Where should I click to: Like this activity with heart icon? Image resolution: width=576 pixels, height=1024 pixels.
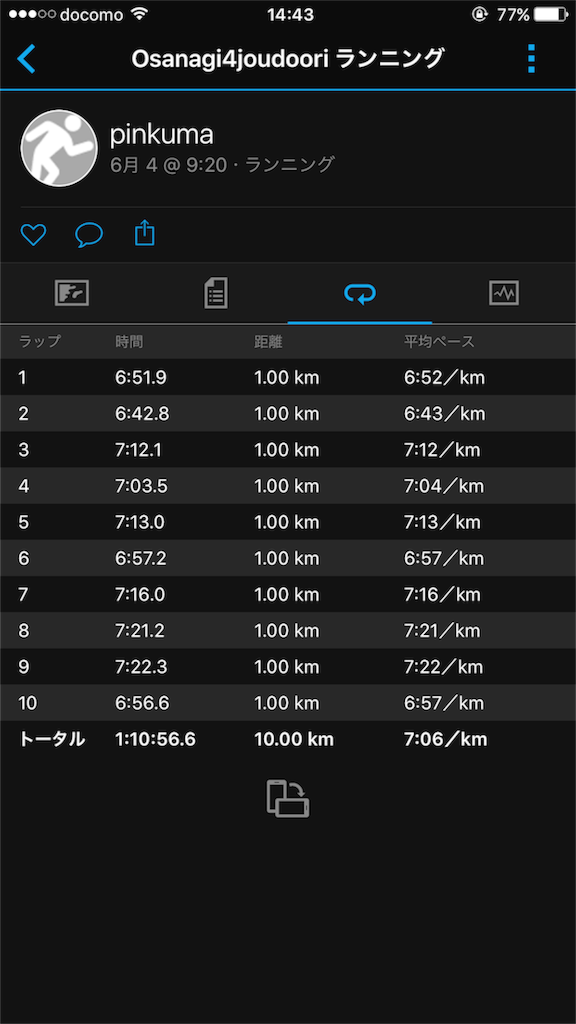[33, 234]
